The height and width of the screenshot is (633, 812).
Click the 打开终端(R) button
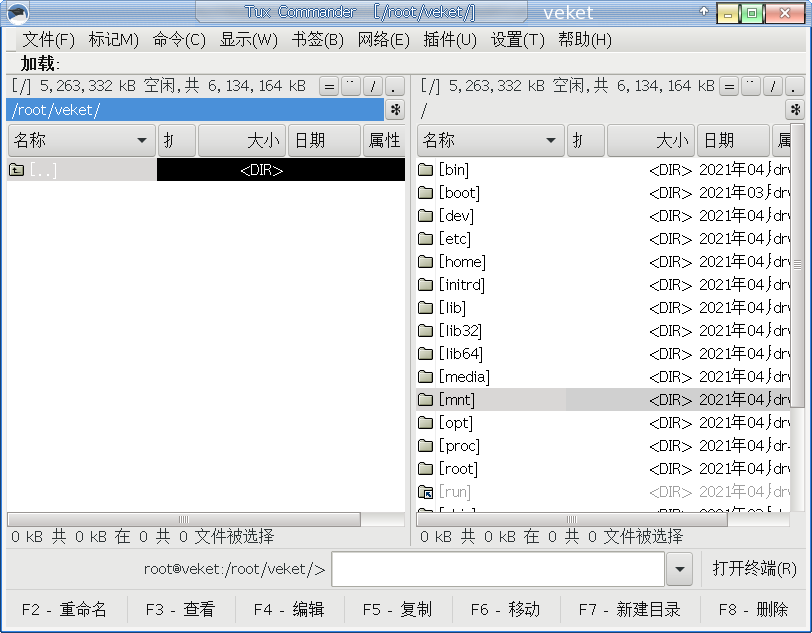[x=754, y=569]
